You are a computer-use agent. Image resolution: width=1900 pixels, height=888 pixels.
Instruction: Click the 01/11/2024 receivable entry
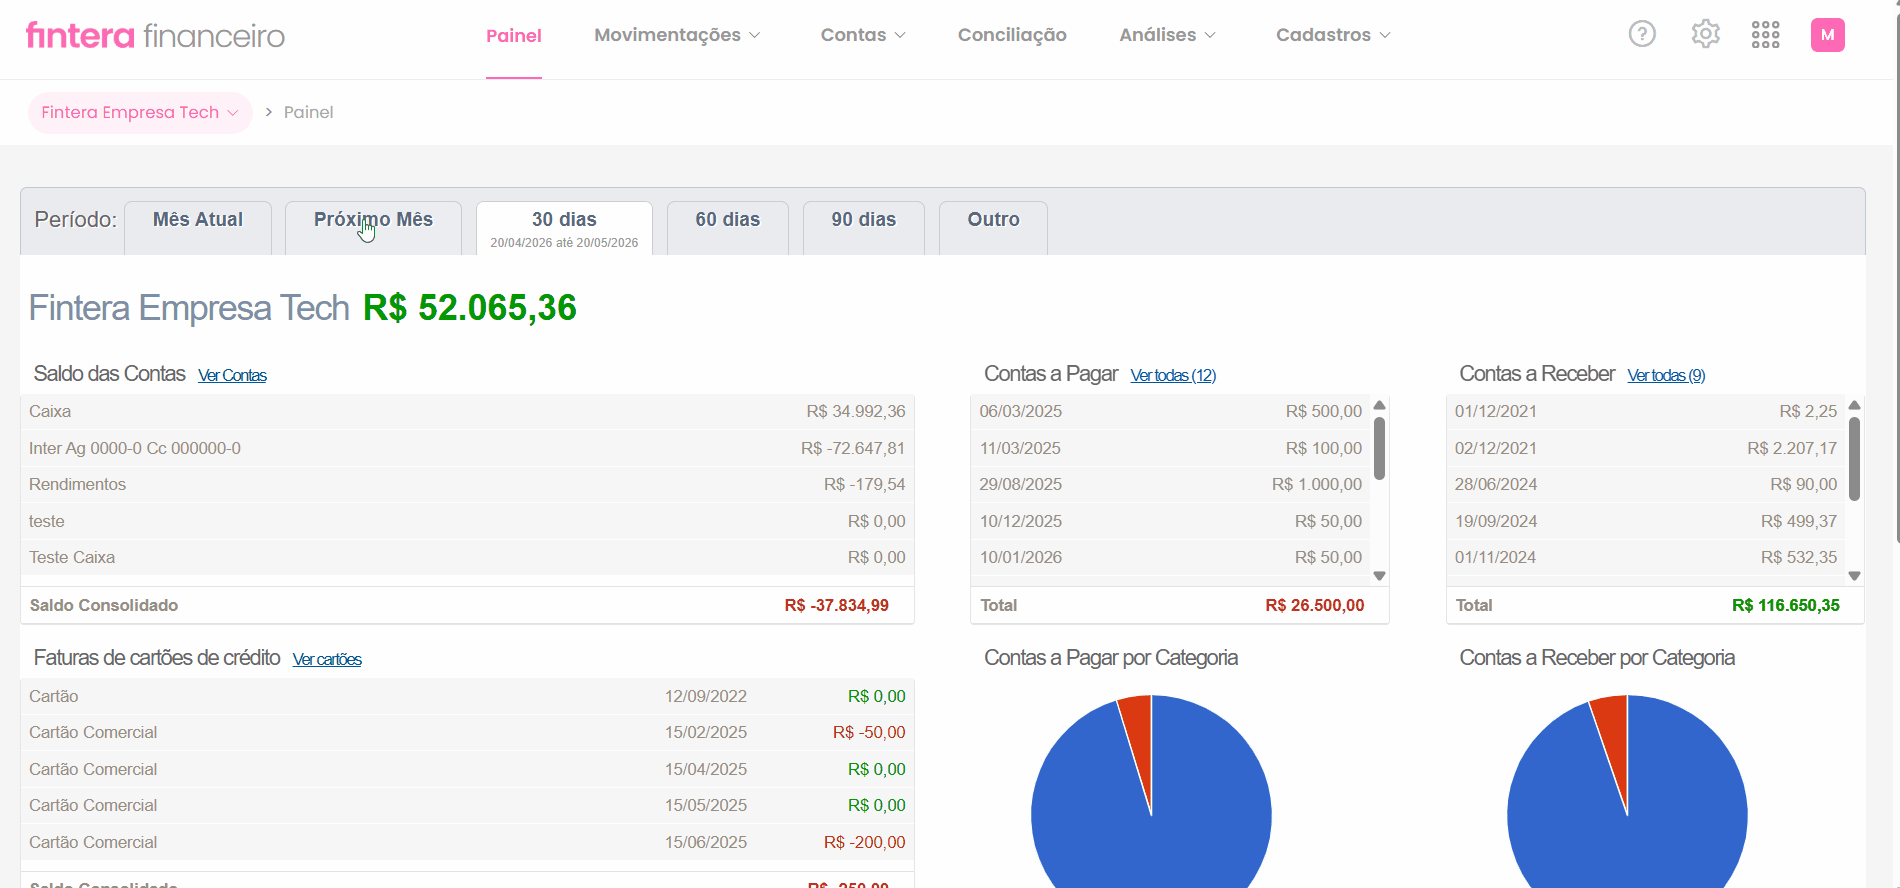pos(1645,558)
